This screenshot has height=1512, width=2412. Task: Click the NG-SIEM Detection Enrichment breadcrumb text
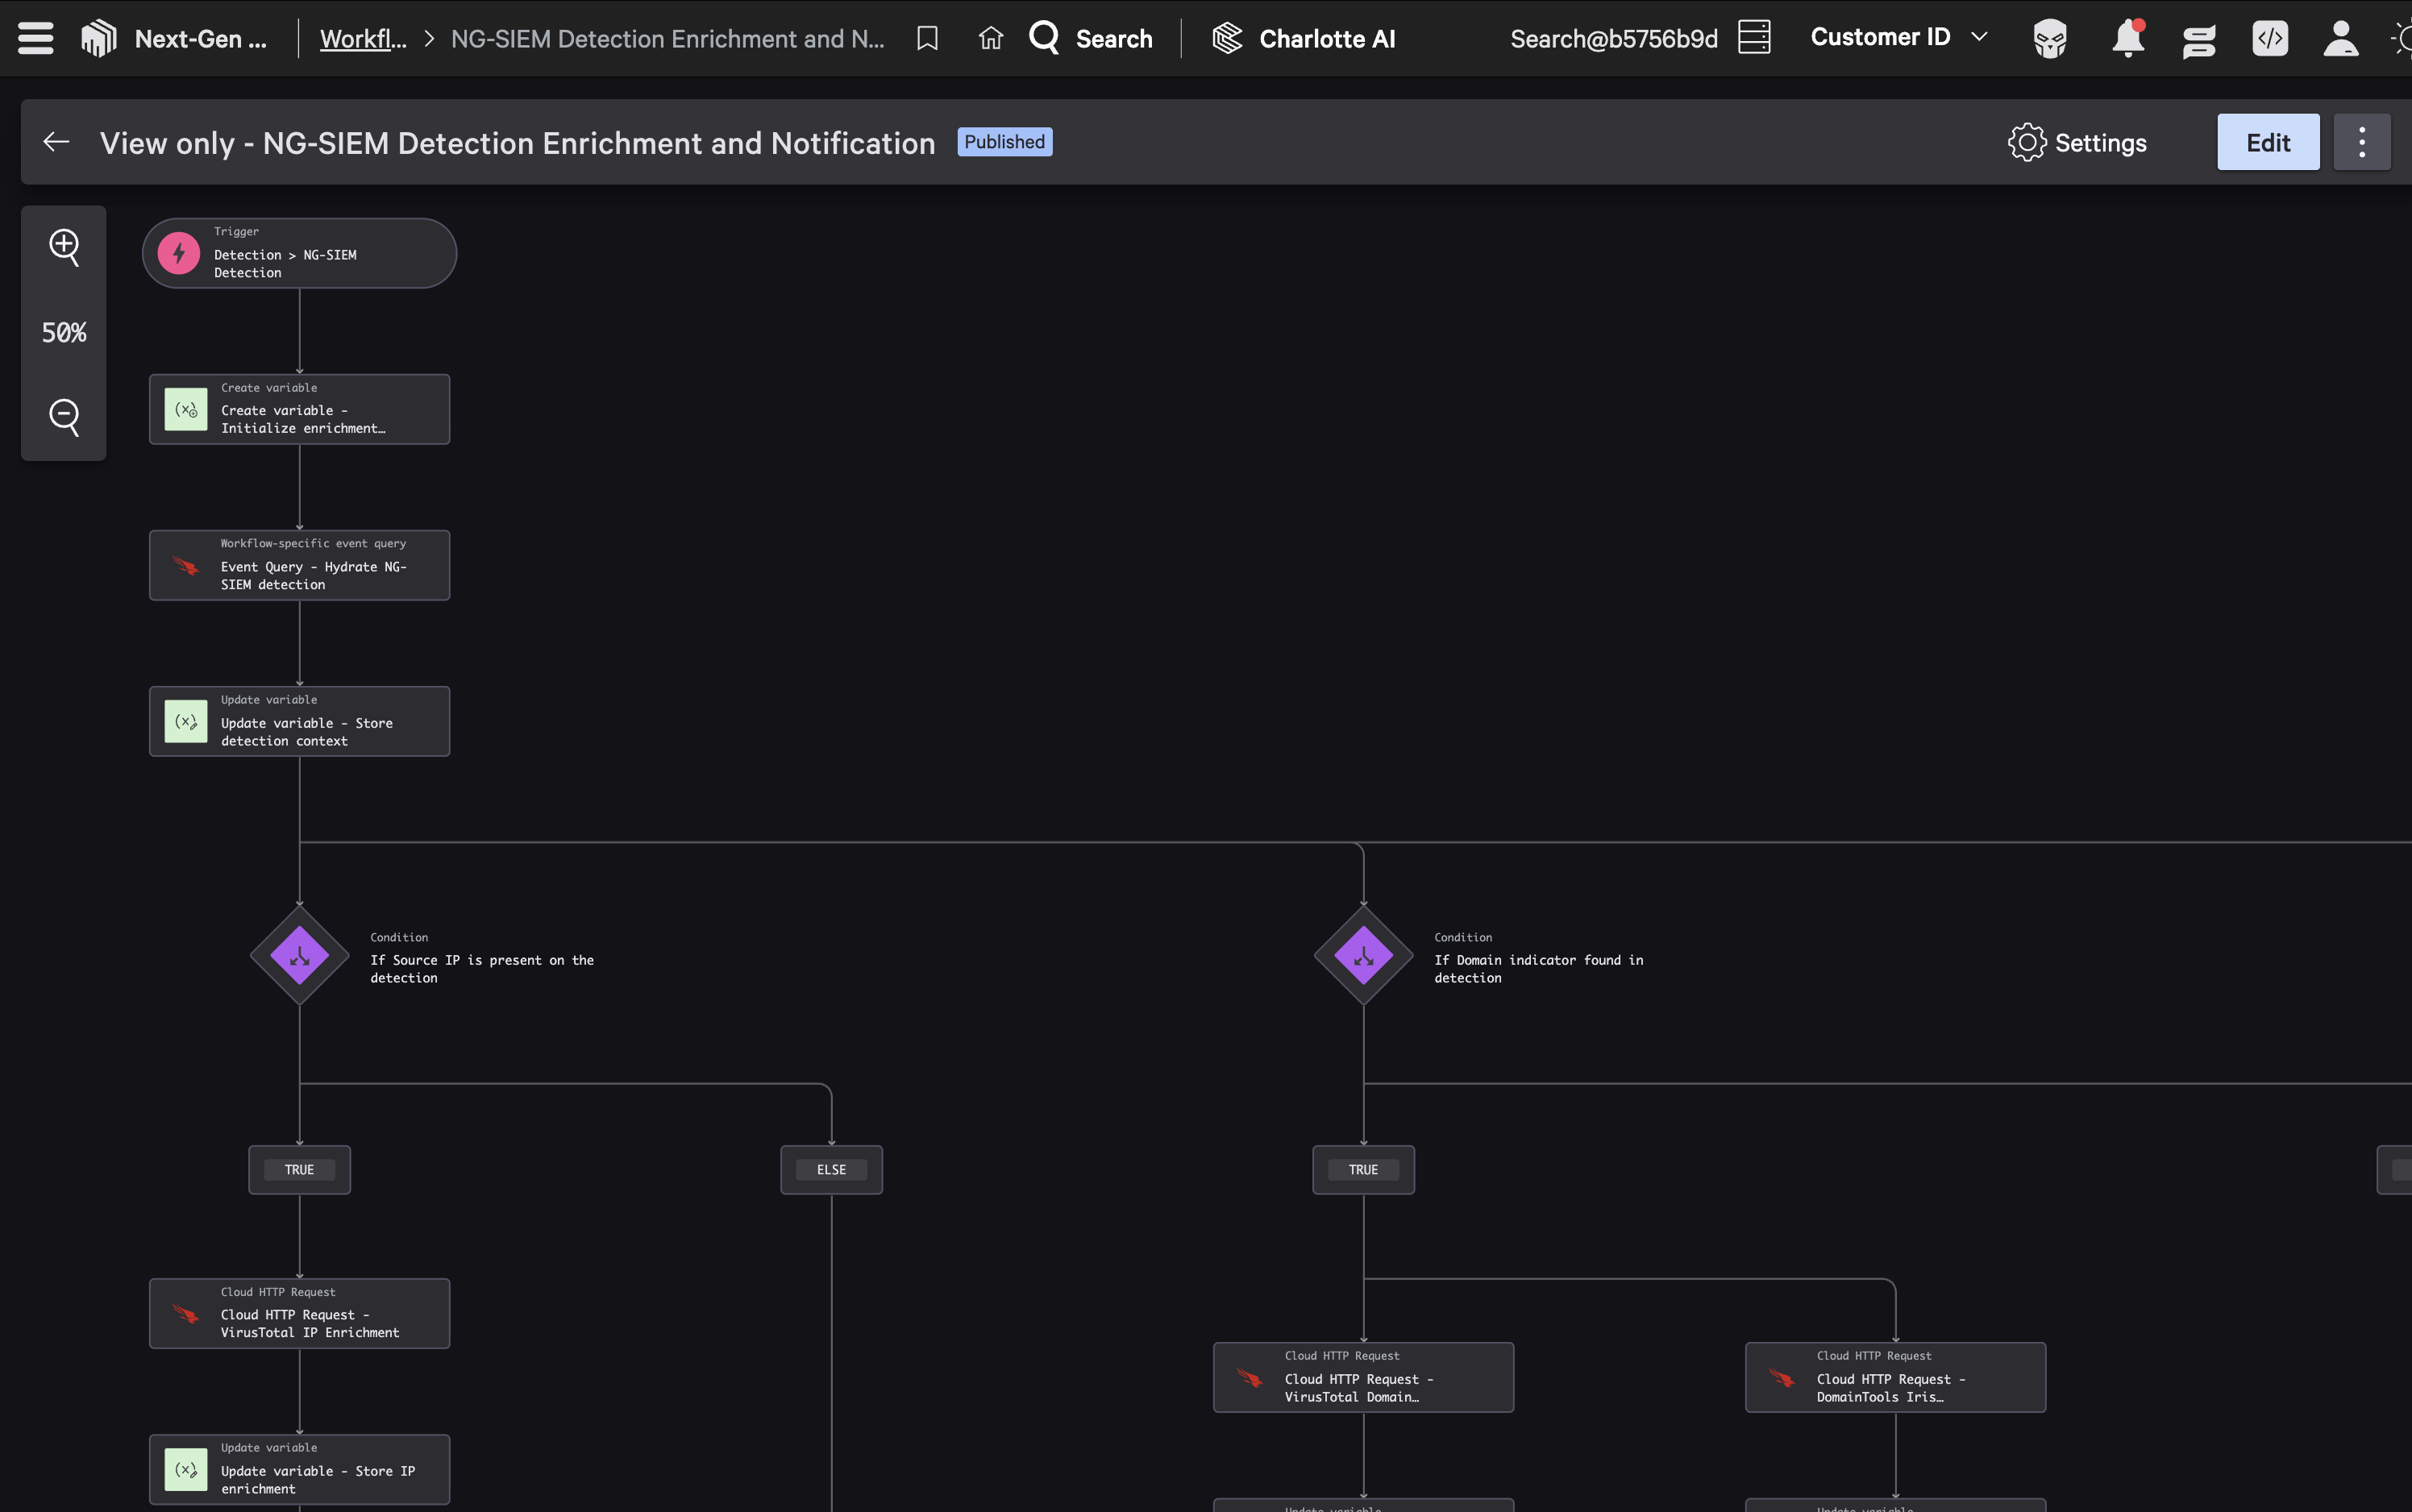tap(668, 39)
